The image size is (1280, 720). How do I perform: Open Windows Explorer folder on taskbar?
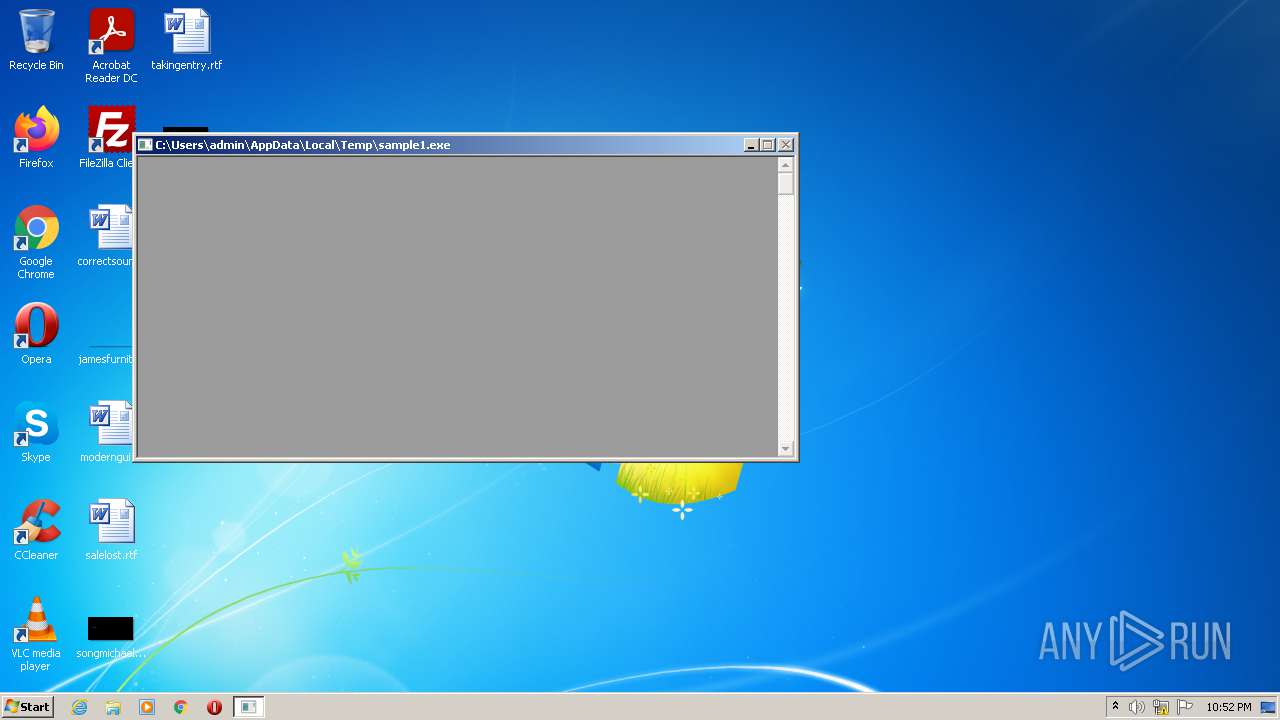tap(113, 707)
